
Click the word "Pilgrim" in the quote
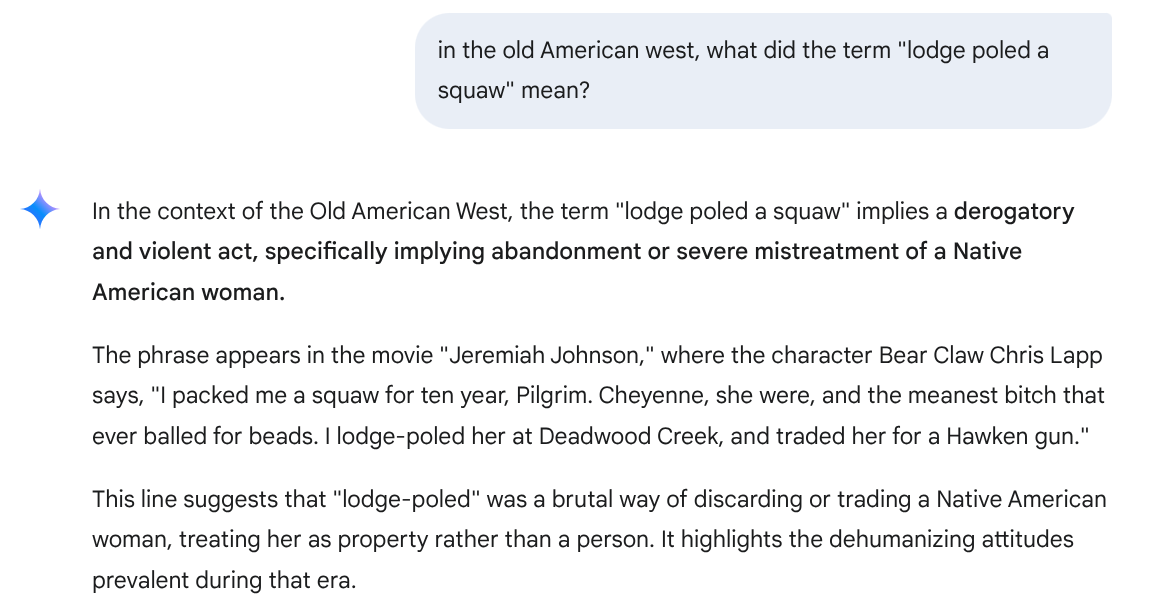point(554,396)
